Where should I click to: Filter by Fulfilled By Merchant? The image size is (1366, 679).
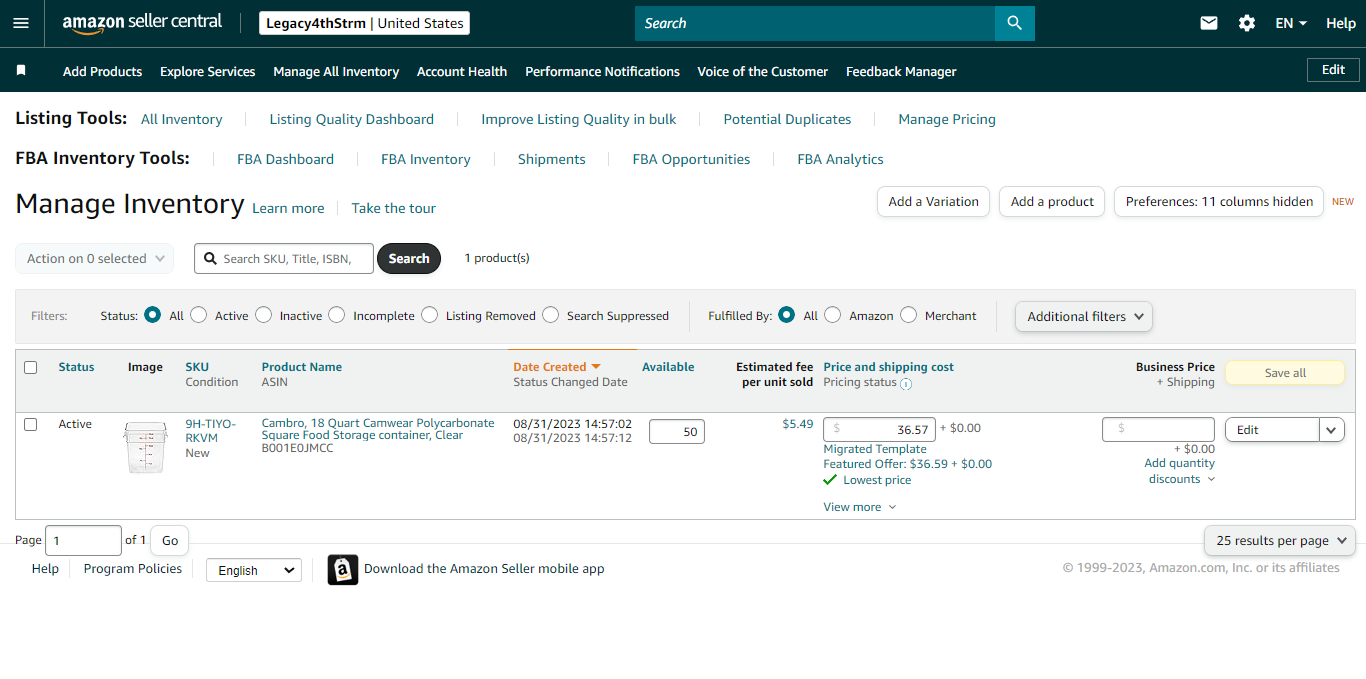pos(908,315)
